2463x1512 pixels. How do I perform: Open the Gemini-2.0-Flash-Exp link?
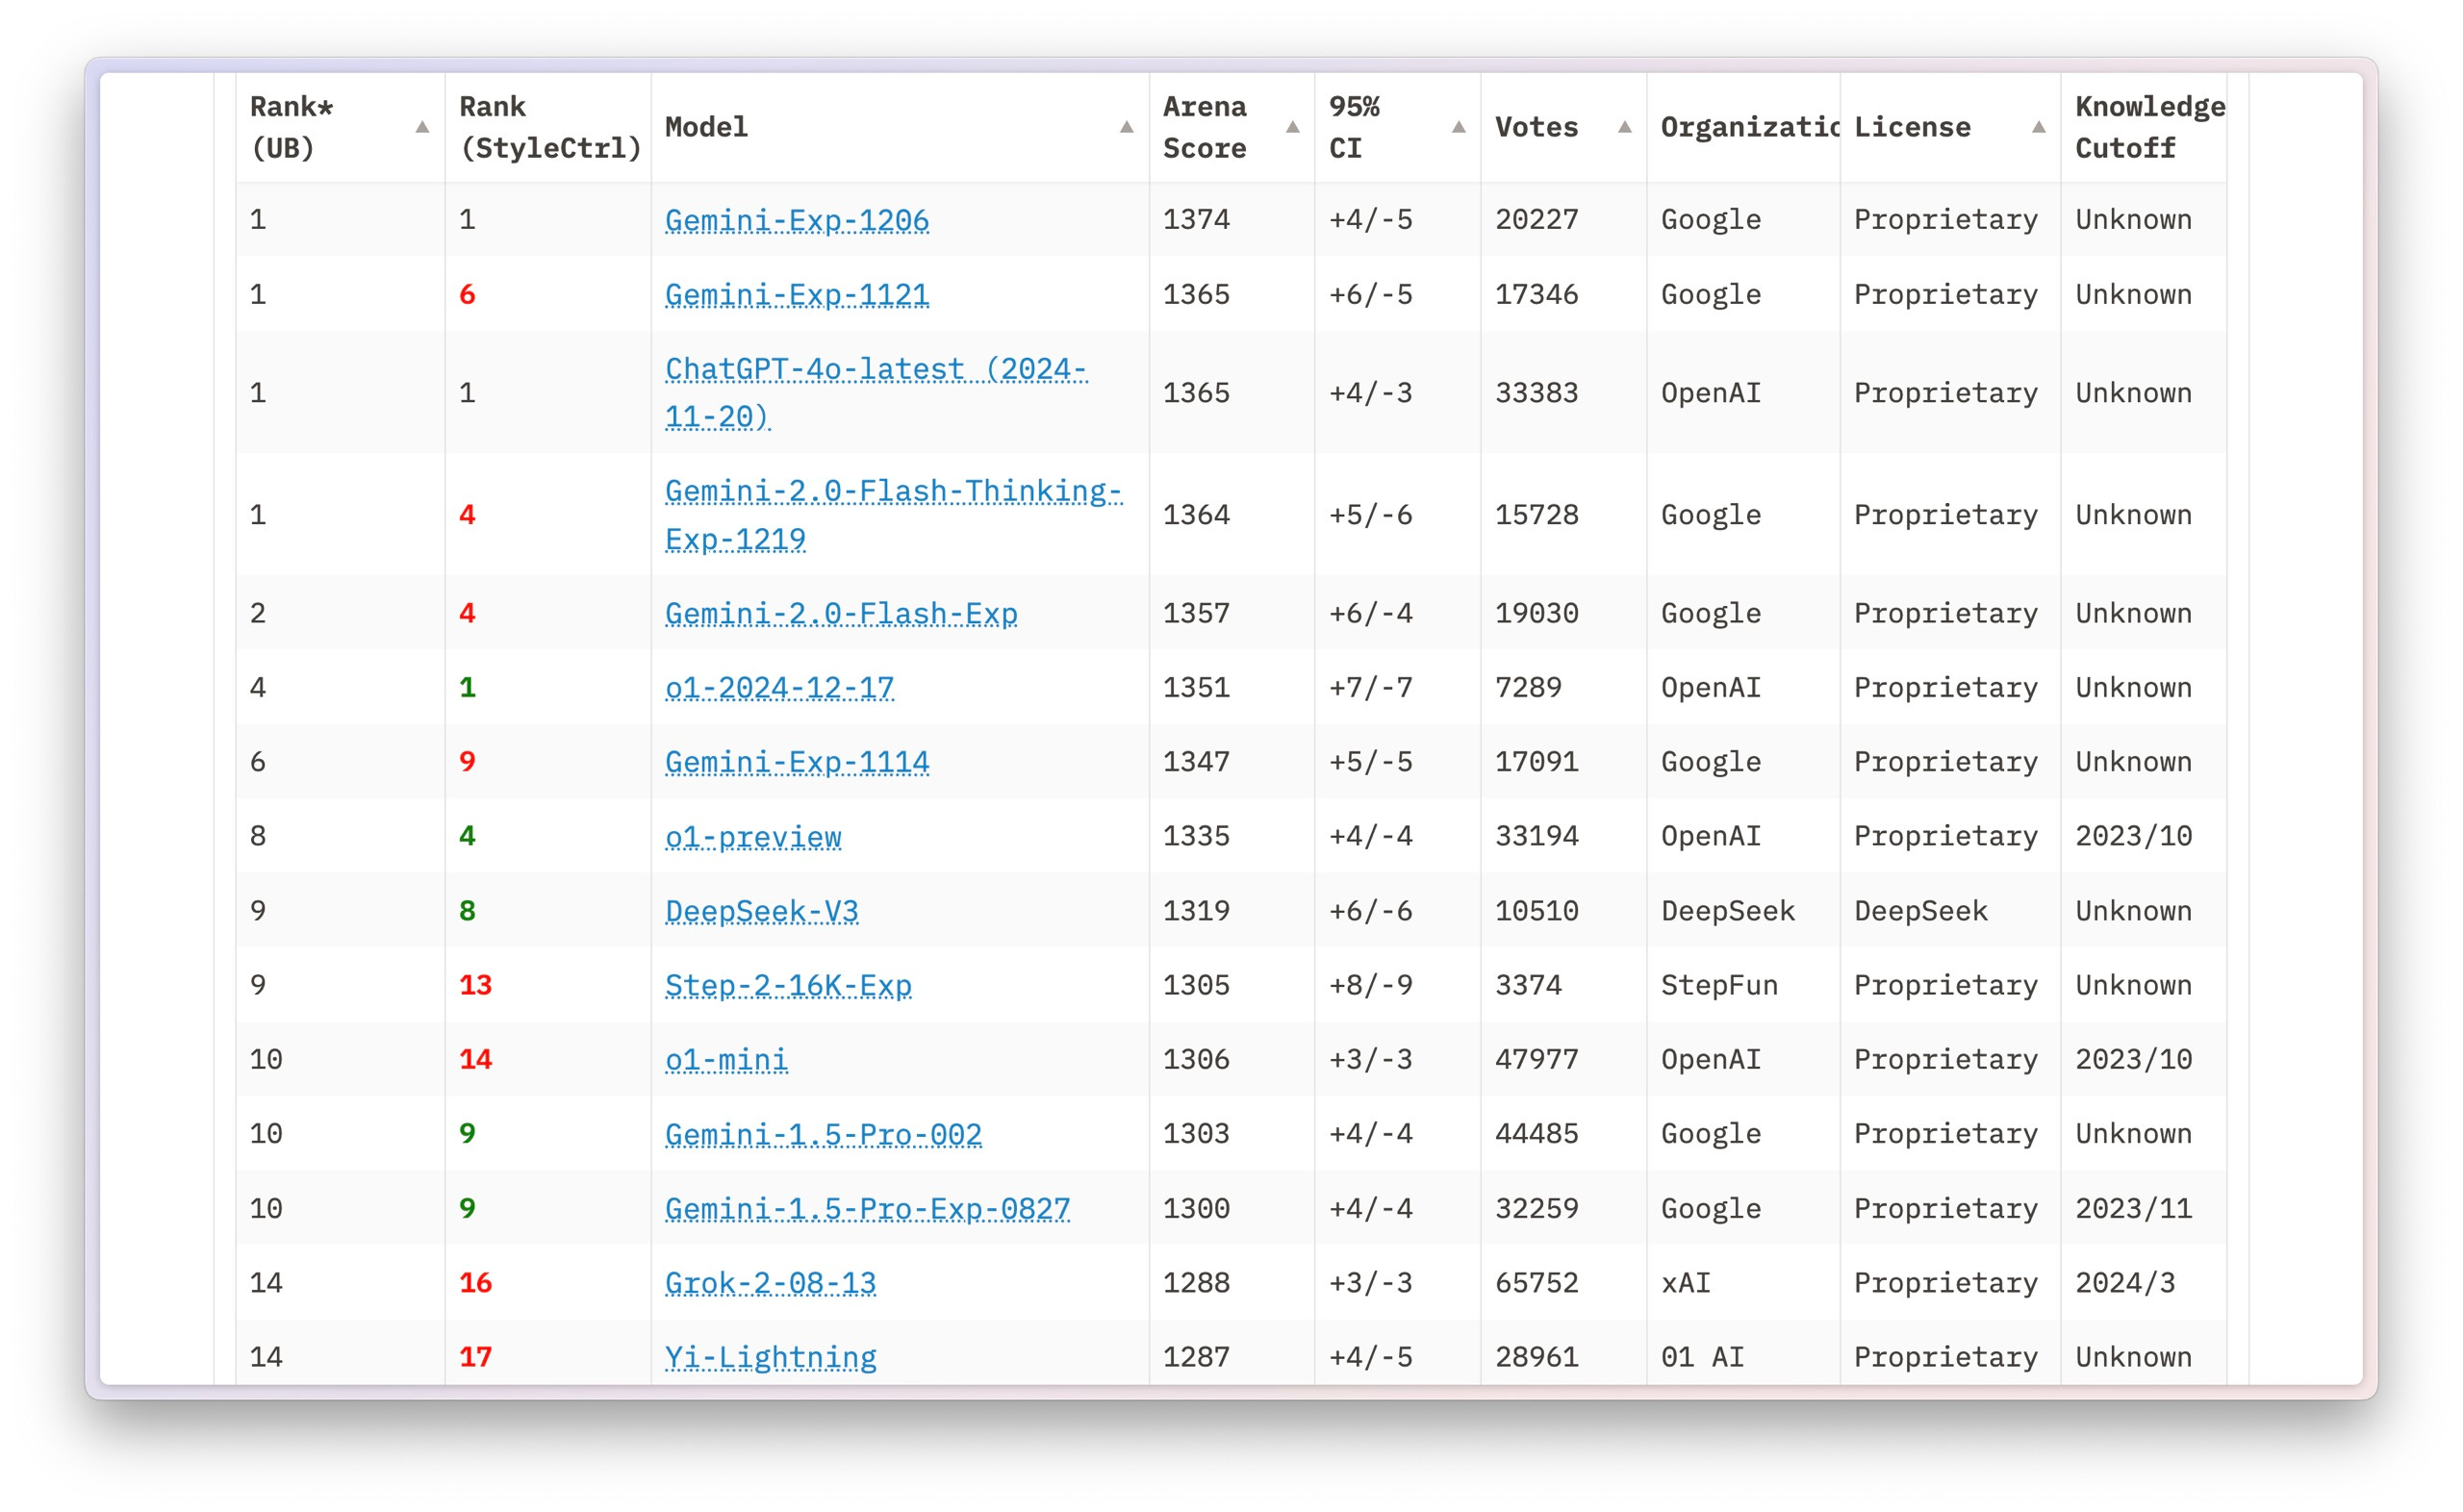(x=841, y=613)
